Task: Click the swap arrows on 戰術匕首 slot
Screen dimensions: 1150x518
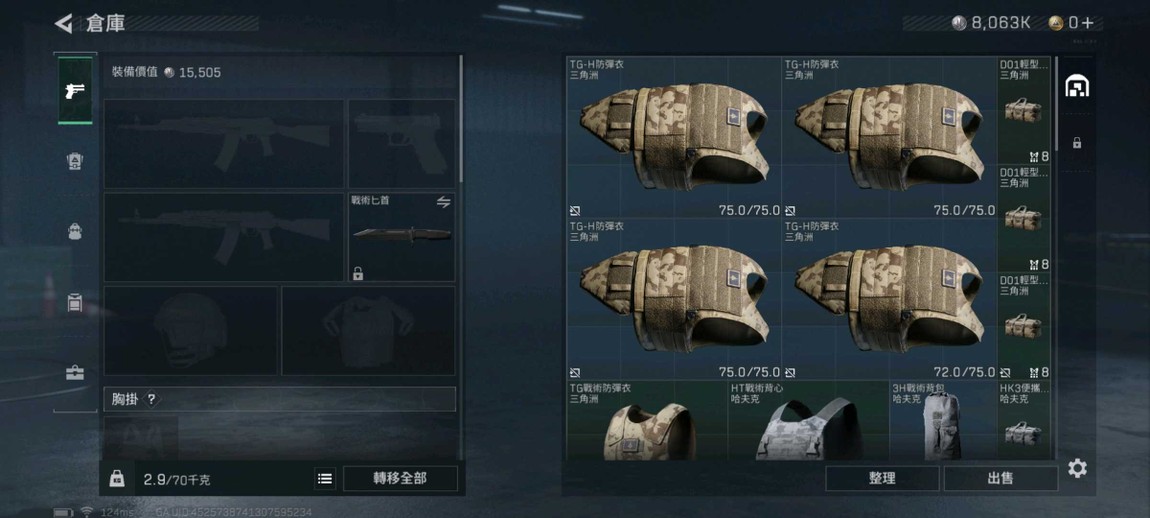Action: 443,202
